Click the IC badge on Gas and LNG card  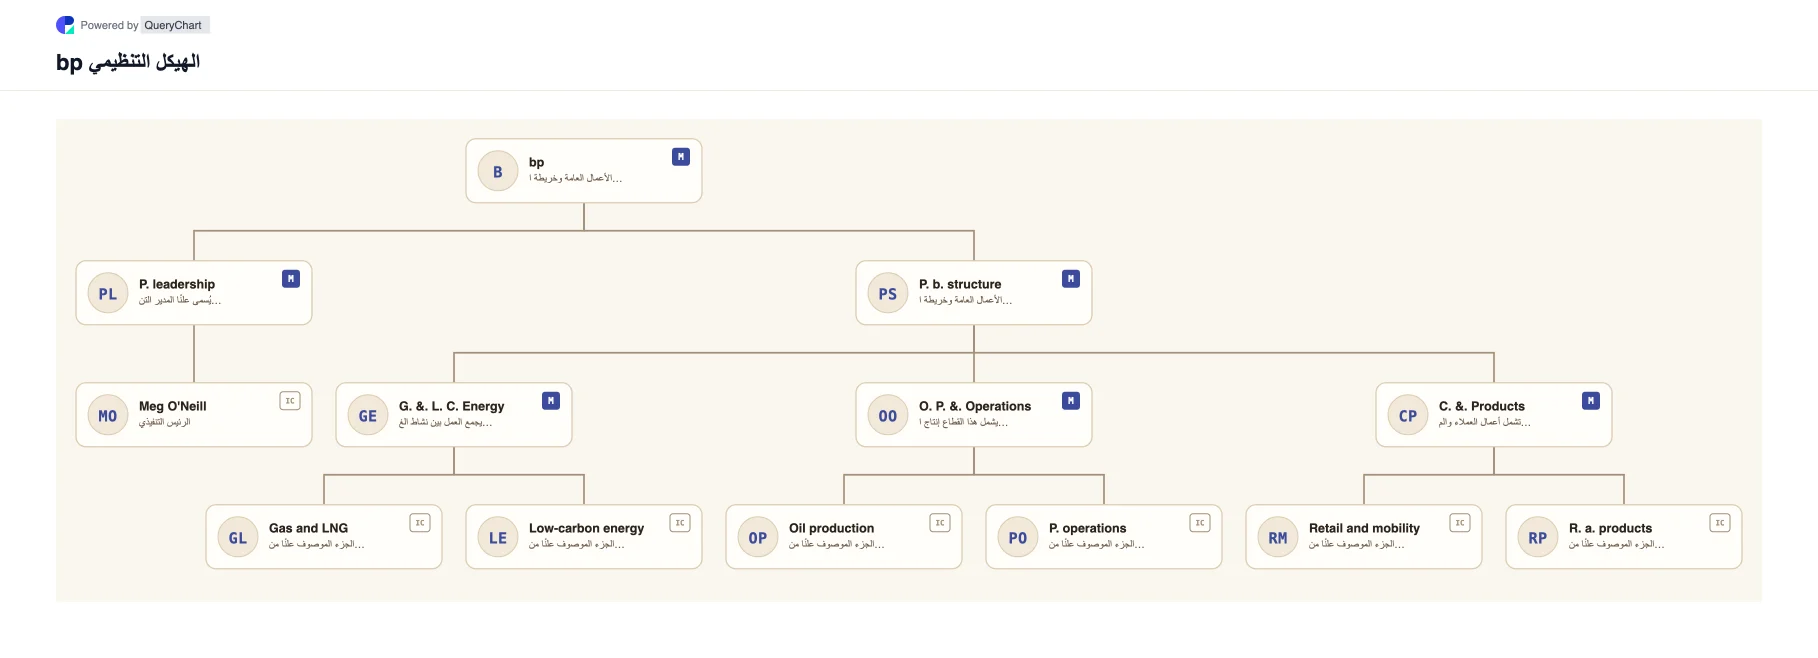point(420,523)
